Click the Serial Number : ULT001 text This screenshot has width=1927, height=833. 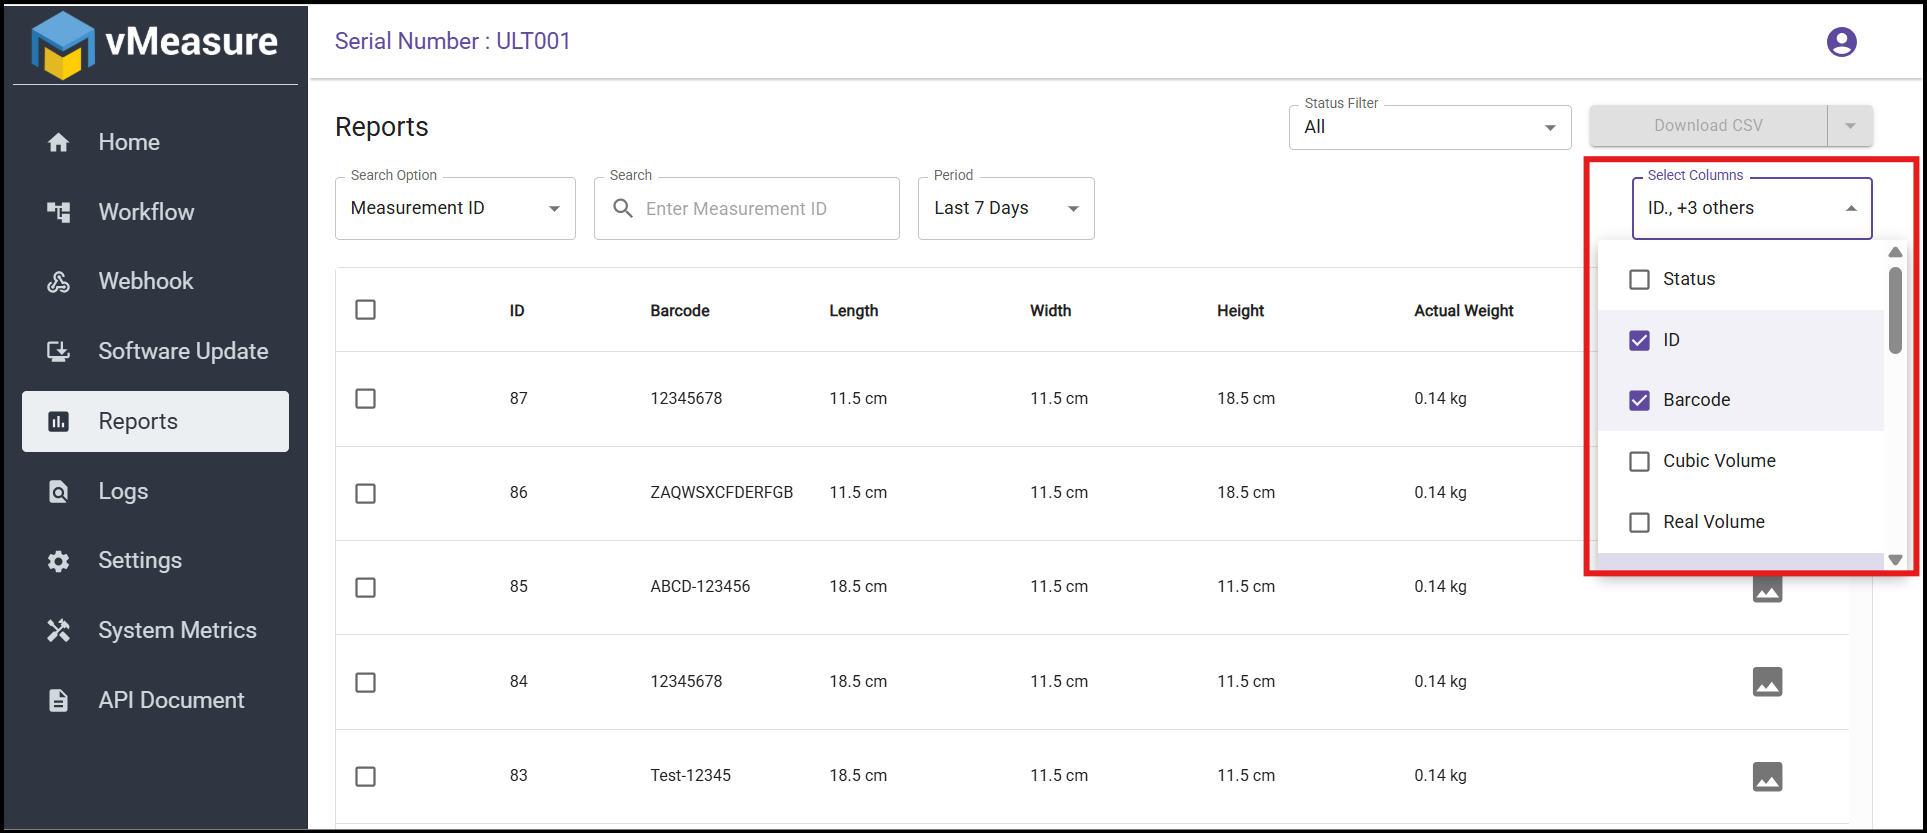pos(453,41)
